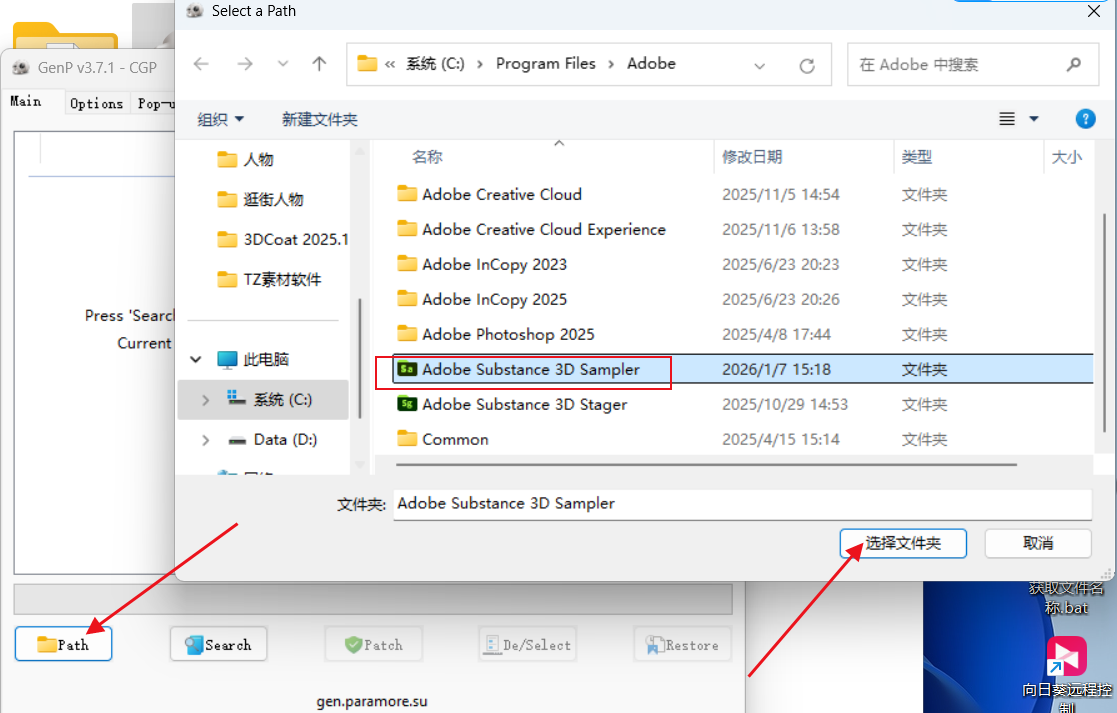Open the 组织 menu
Image resolution: width=1117 pixels, height=713 pixels.
coord(220,119)
